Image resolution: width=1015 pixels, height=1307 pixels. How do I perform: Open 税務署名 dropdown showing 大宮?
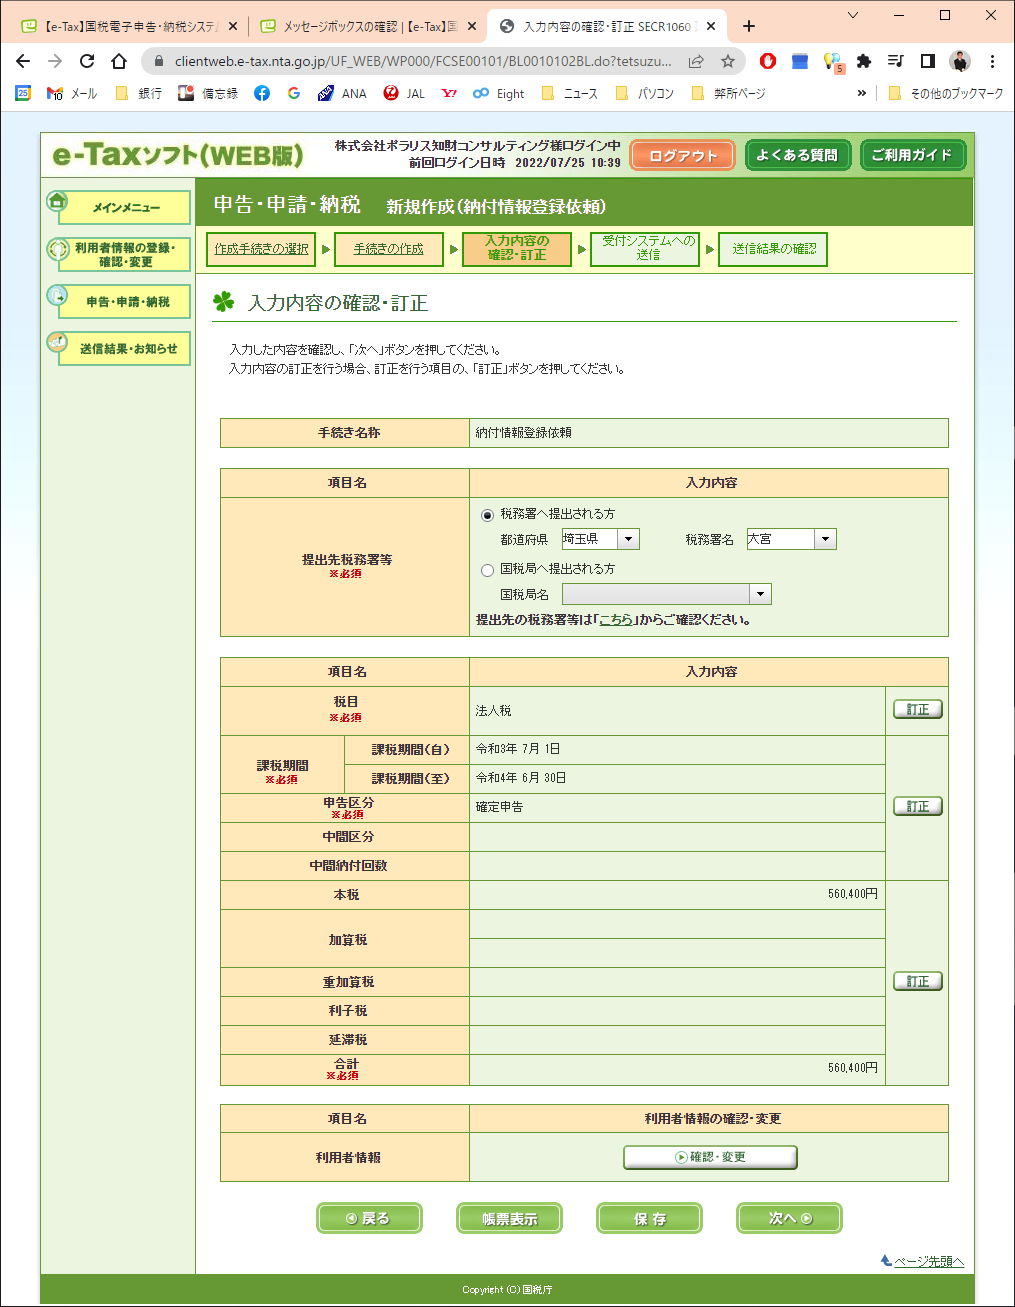click(x=791, y=539)
